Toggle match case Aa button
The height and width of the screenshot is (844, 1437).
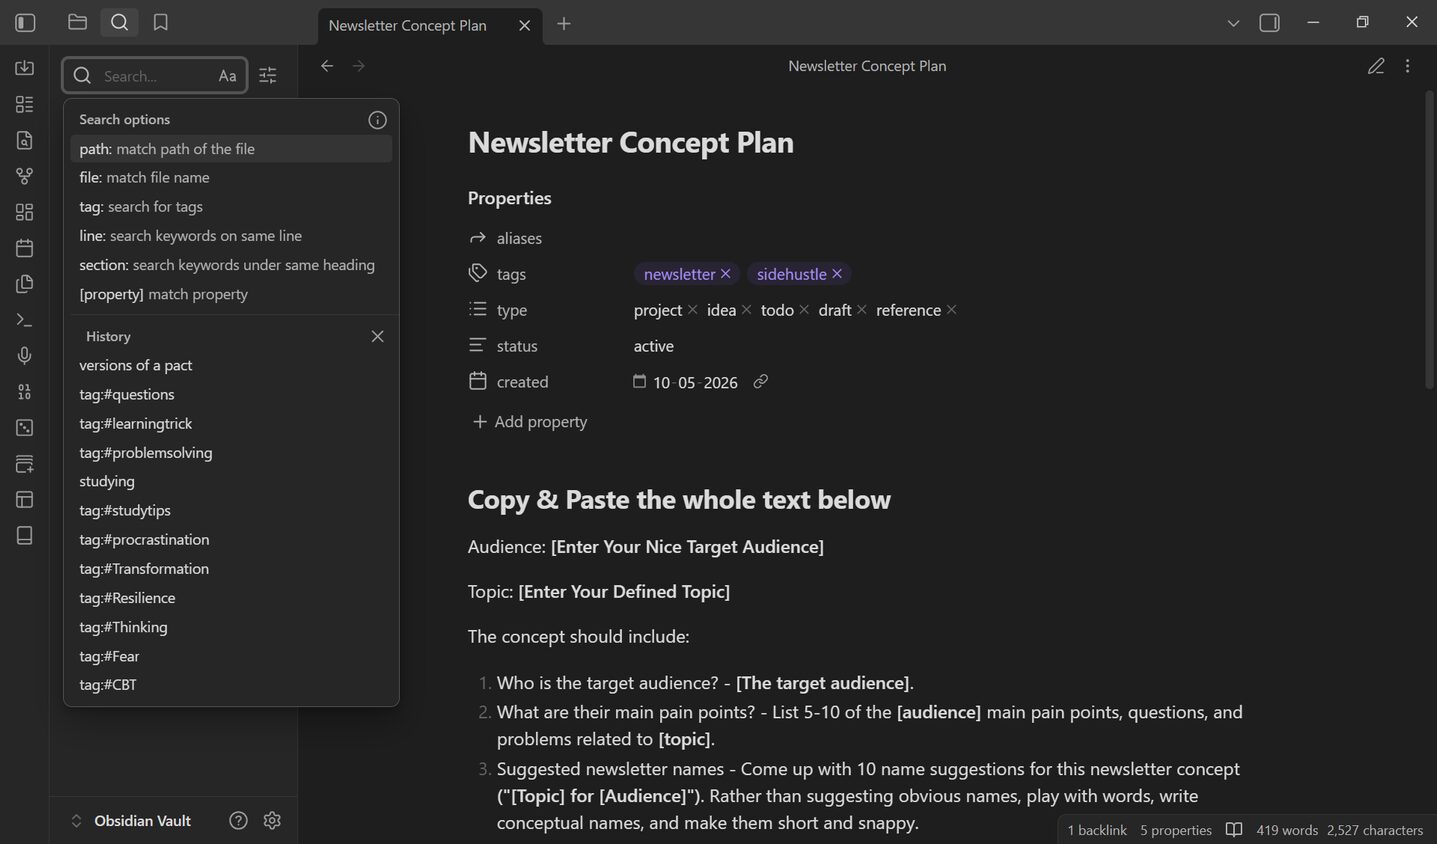click(227, 76)
